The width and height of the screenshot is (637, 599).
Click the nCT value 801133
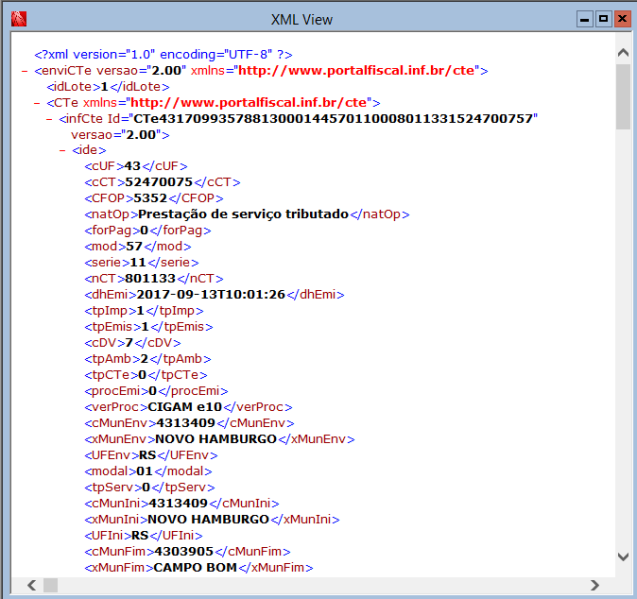[150, 278]
